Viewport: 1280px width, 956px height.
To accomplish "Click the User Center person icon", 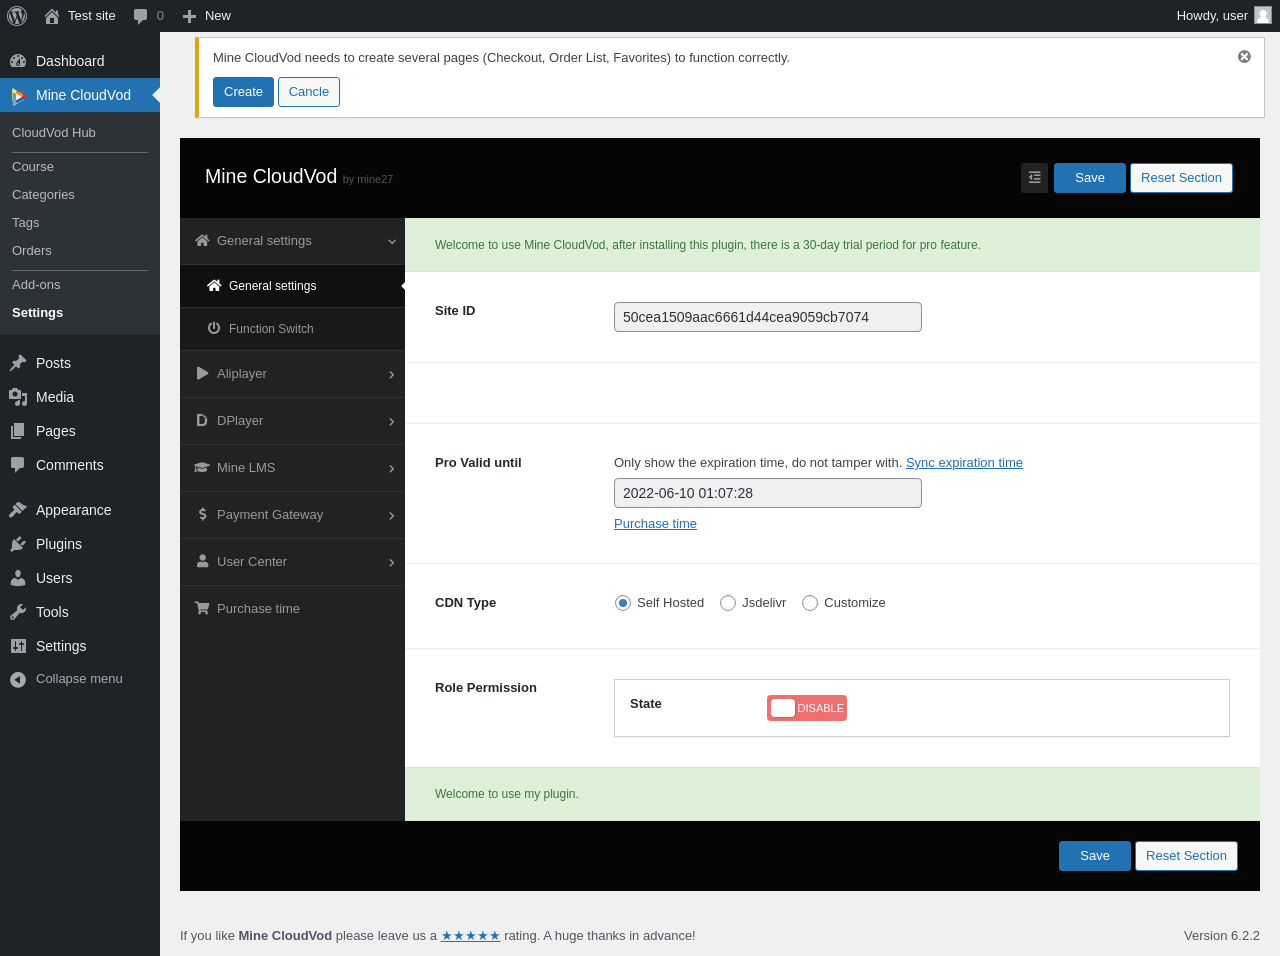I will point(202,561).
